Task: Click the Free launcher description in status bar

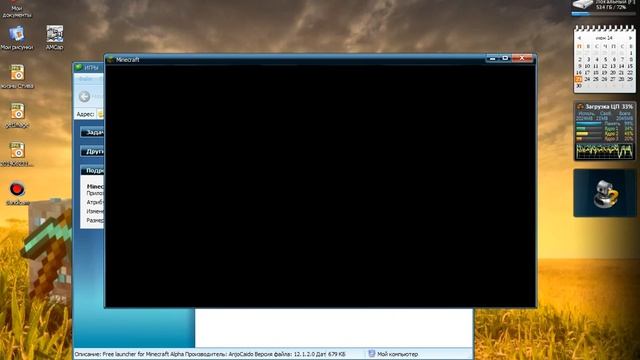Action: point(210,354)
